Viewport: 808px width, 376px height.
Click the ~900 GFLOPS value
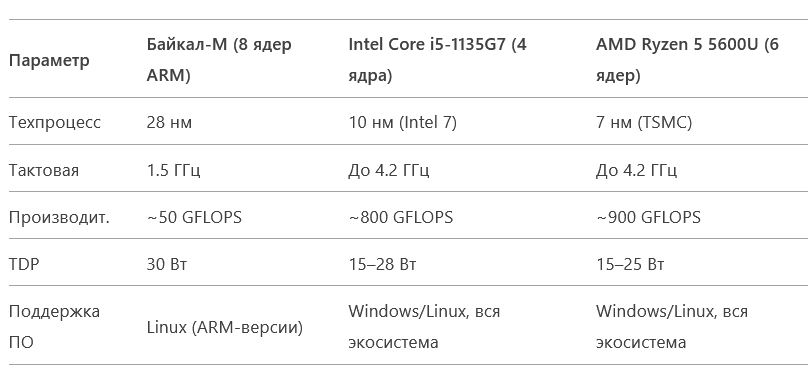648,217
